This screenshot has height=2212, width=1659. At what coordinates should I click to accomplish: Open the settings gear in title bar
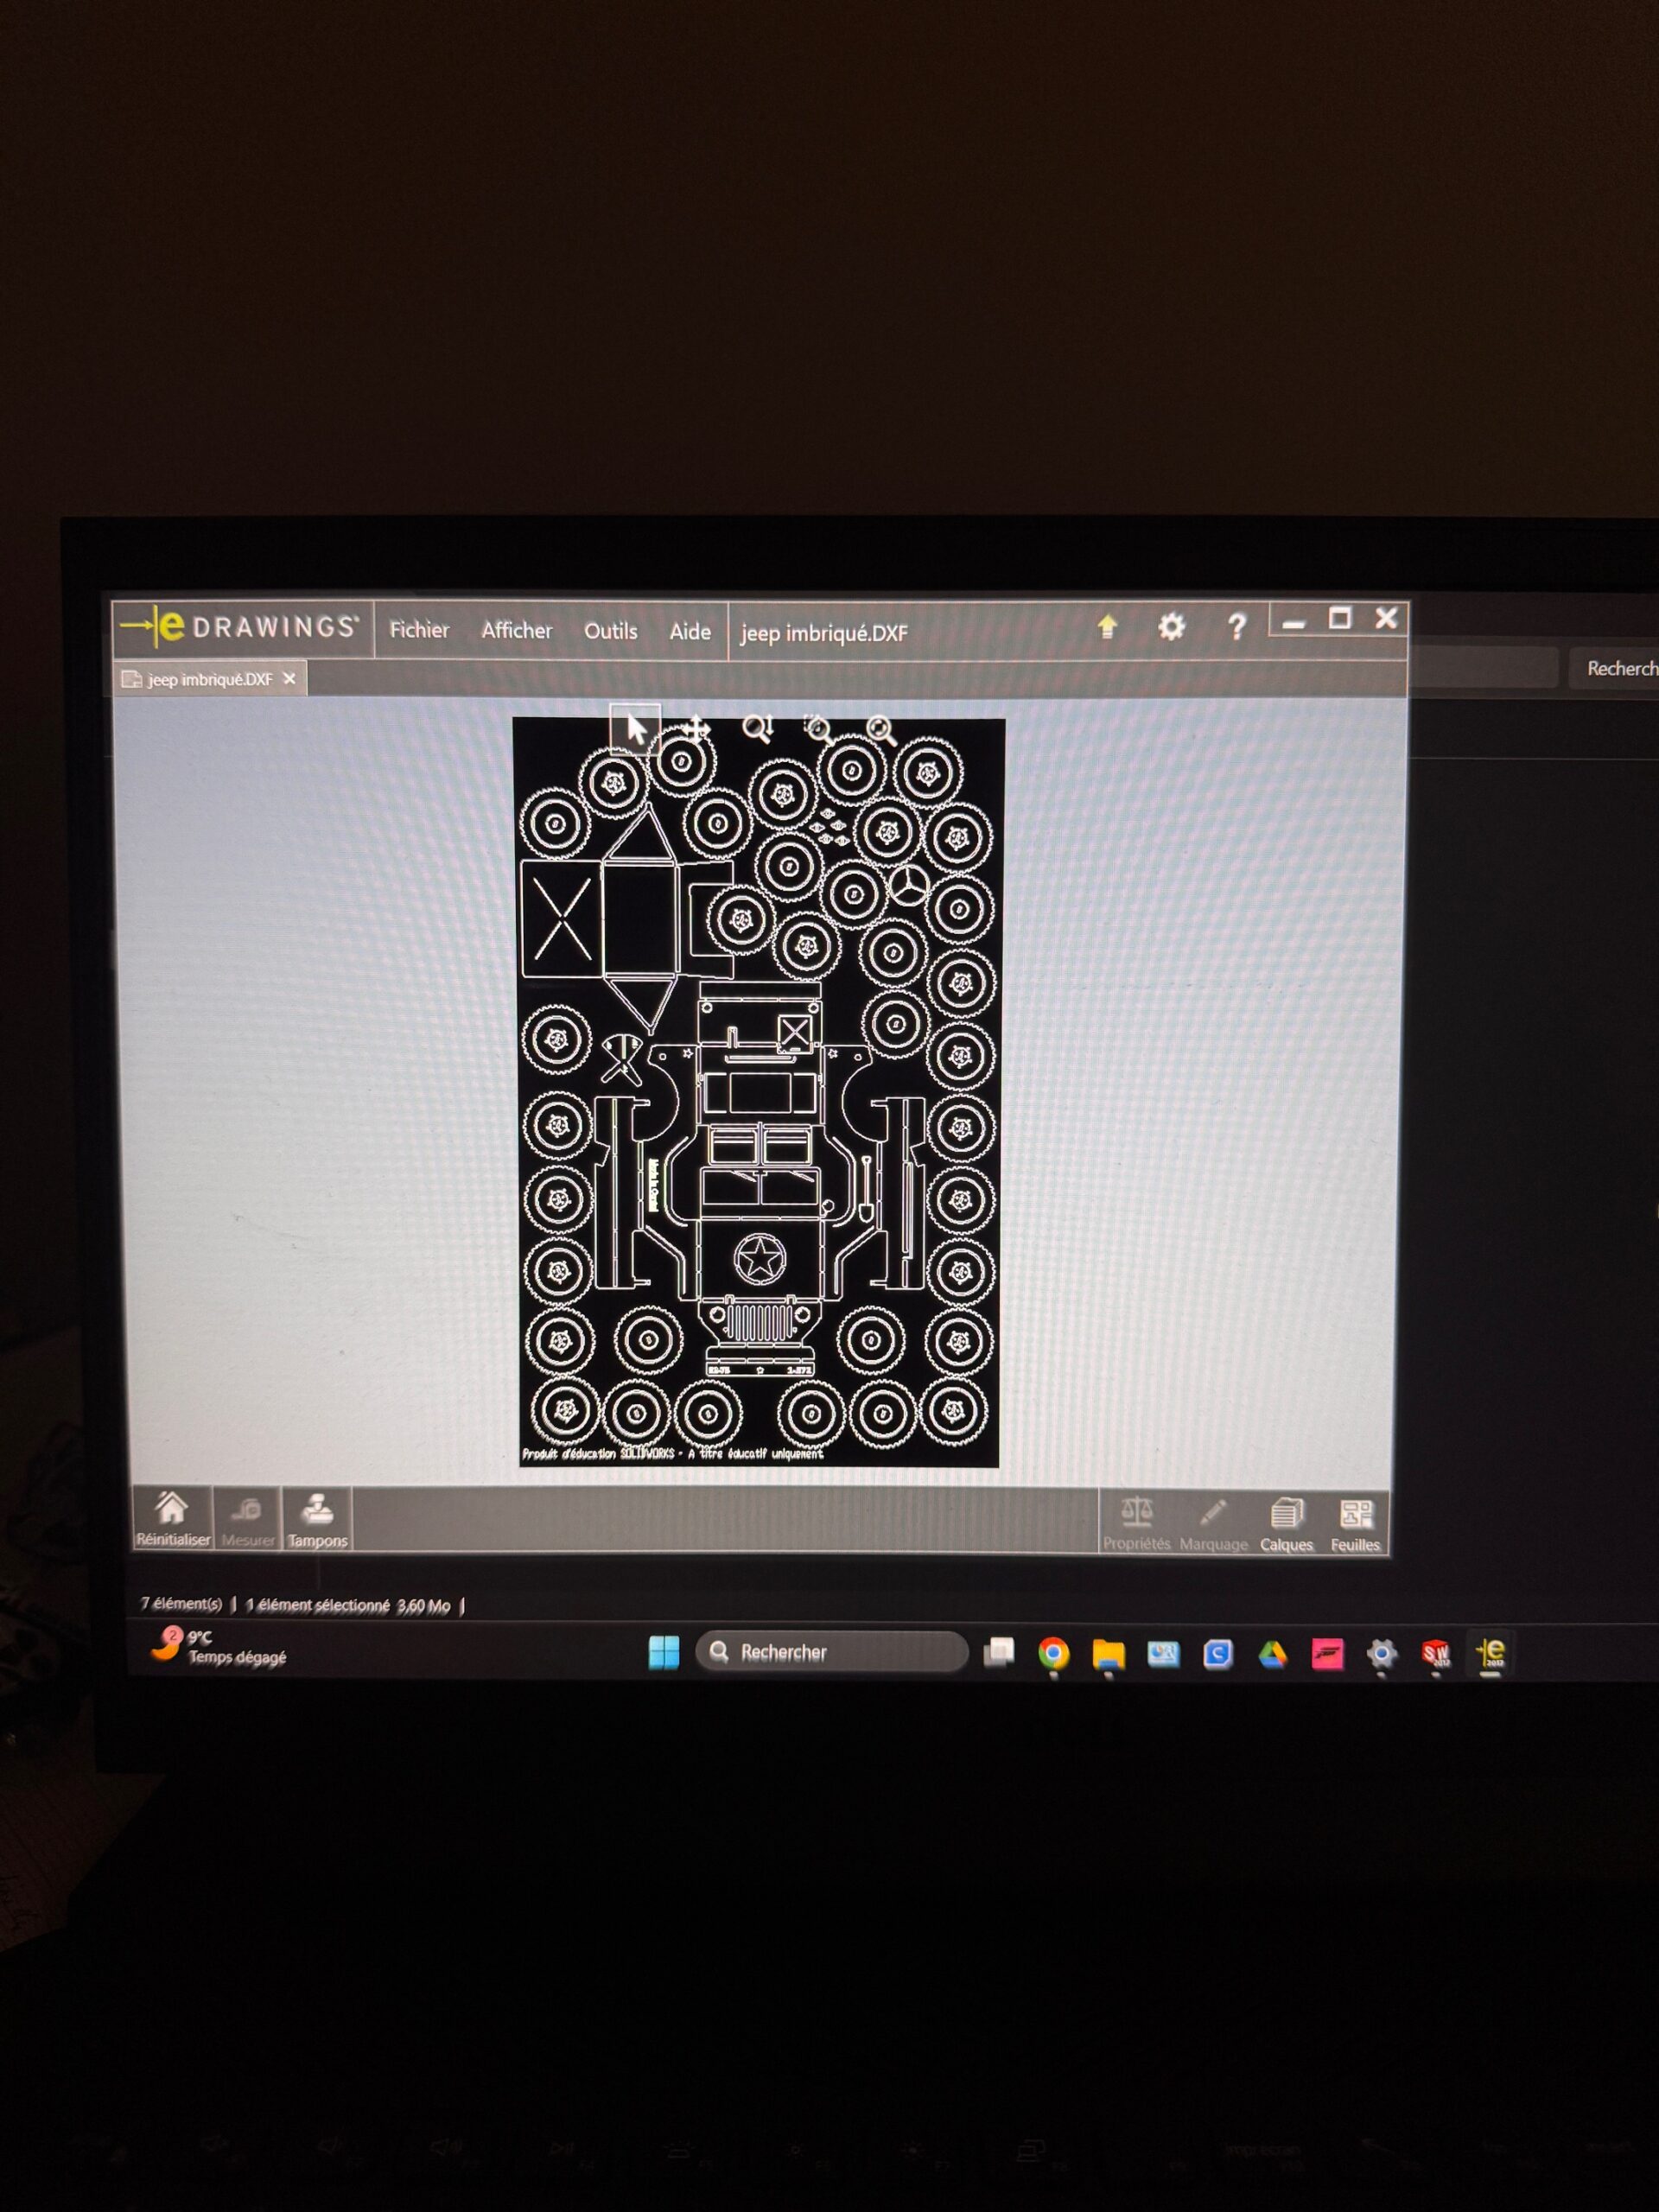1171,627
